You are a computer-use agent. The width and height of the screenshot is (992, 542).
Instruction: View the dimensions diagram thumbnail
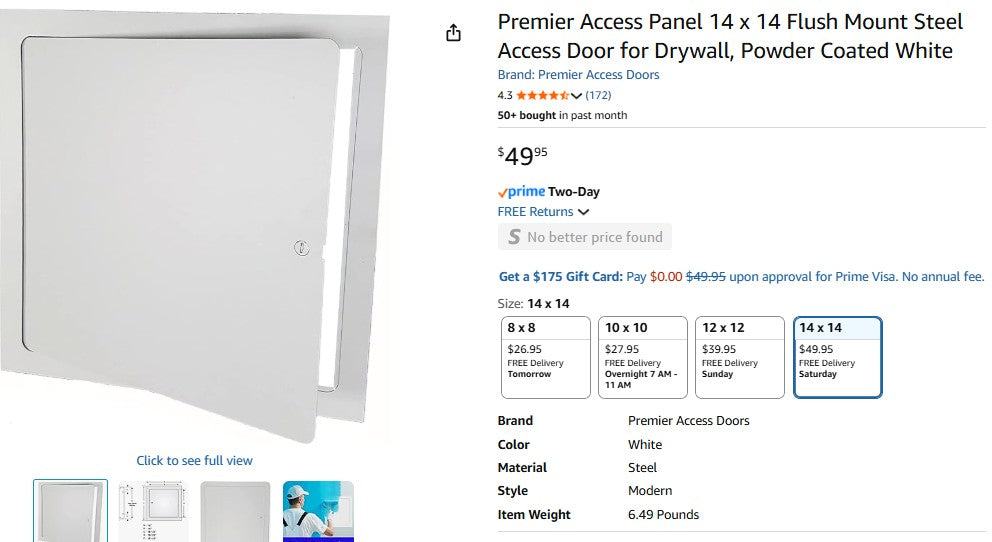click(x=153, y=511)
